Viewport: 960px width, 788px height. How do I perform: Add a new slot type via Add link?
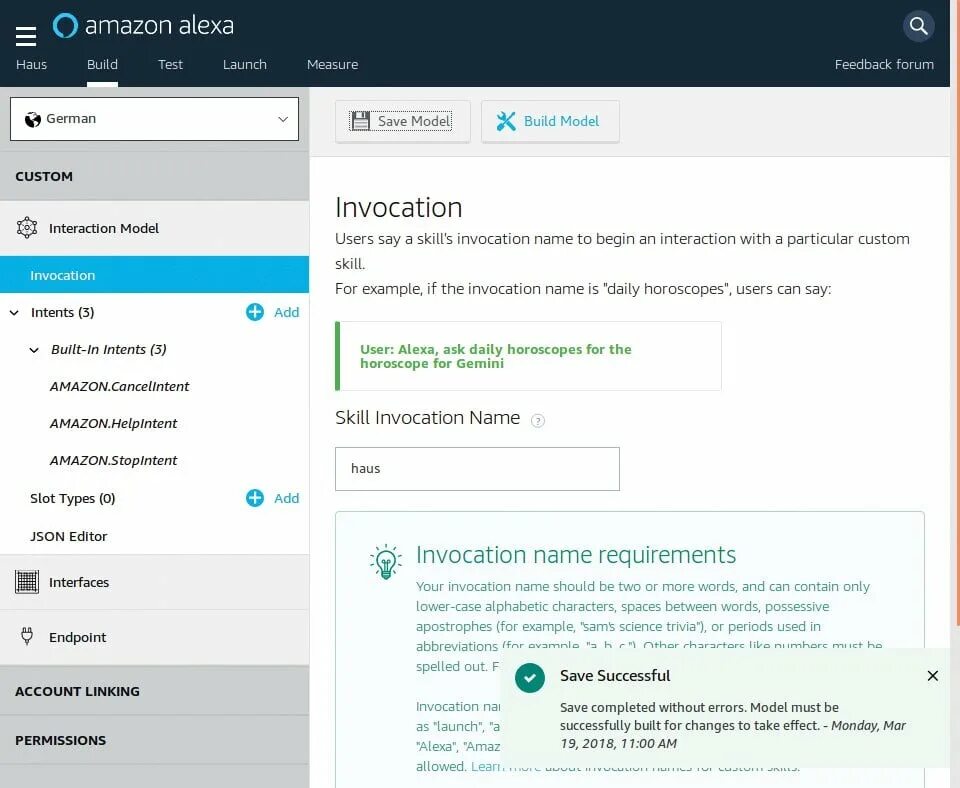coord(287,498)
